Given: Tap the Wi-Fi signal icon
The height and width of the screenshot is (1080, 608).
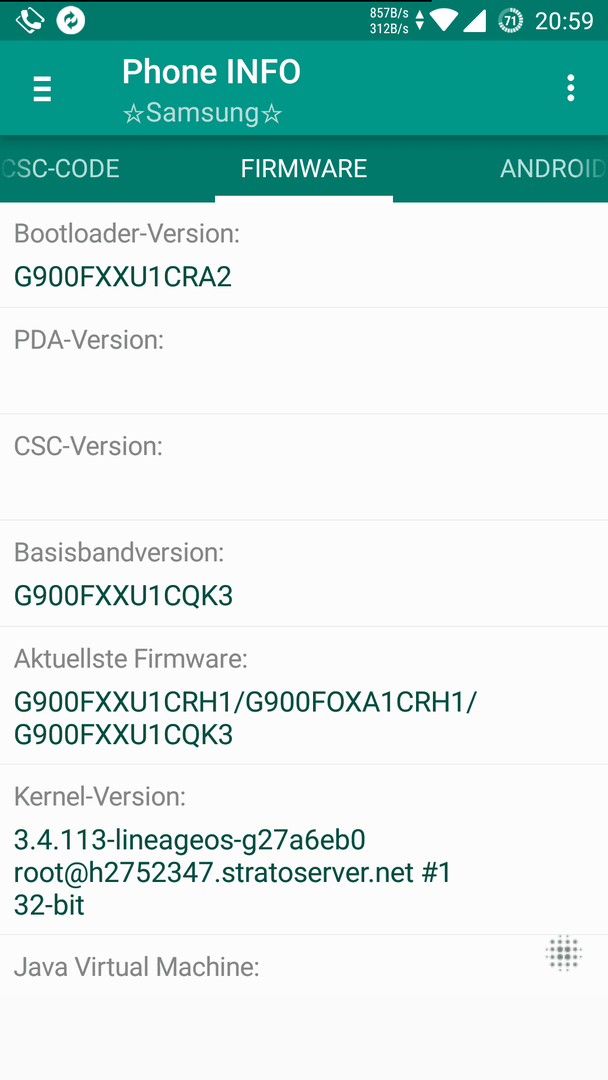Looking at the screenshot, I should pos(444,20).
